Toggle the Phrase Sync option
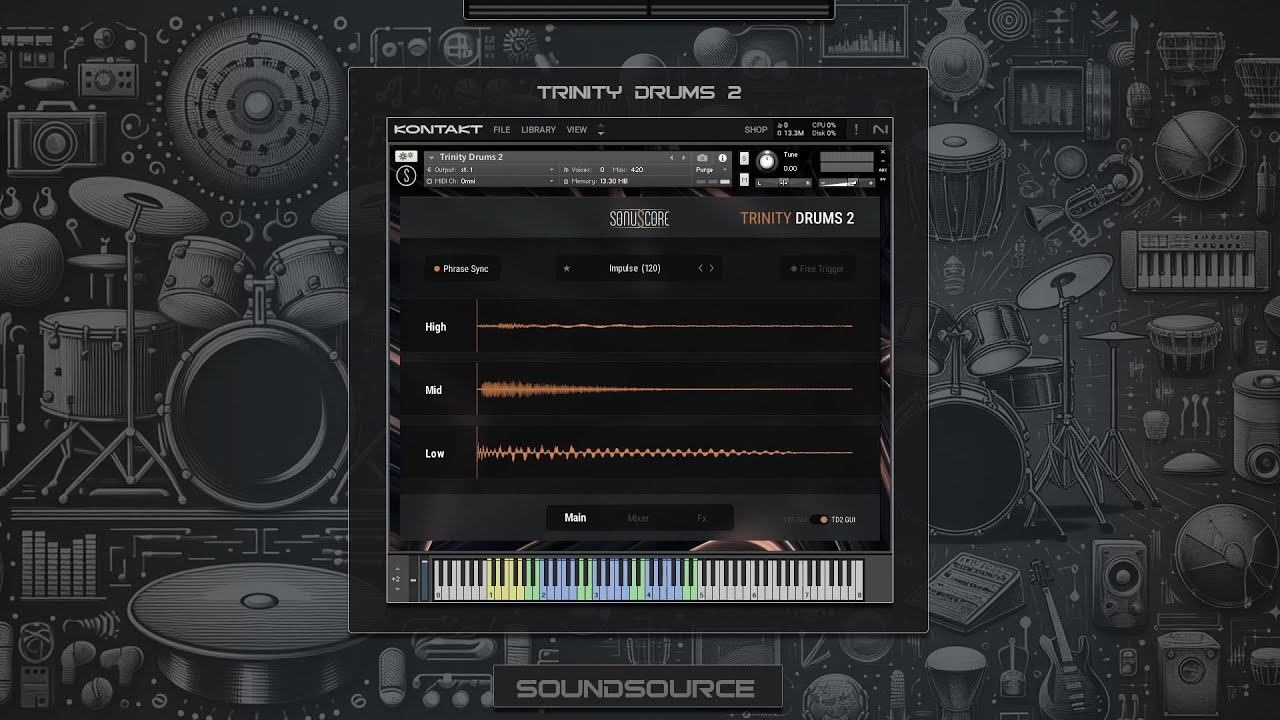Viewport: 1280px width, 720px height. click(x=461, y=269)
